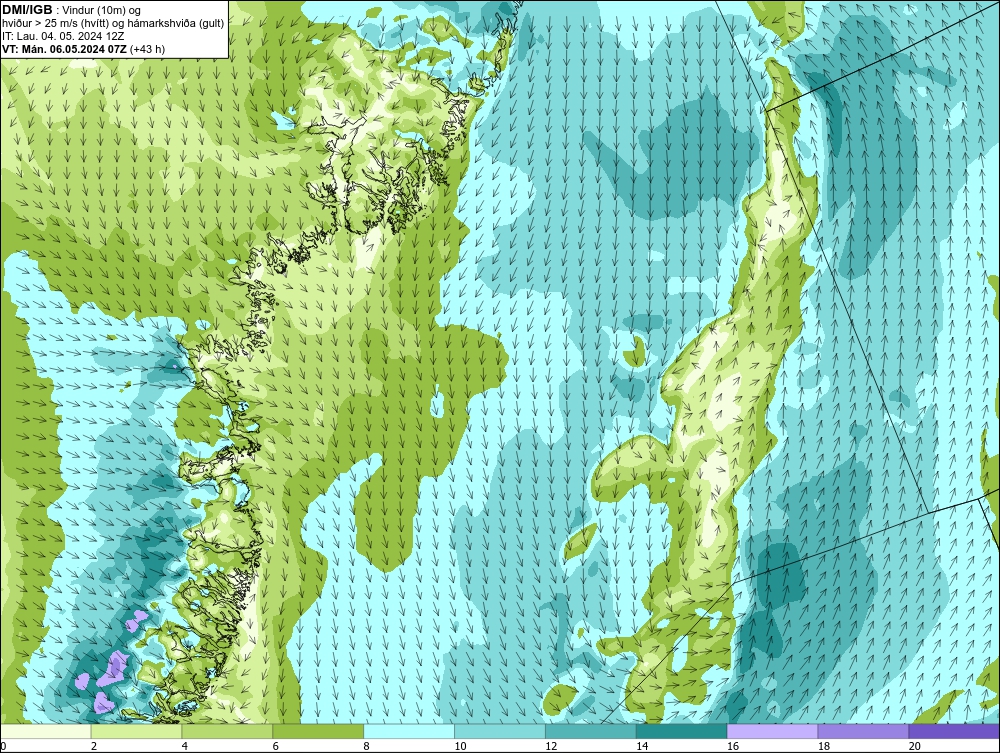Click the '6' scale label
The height and width of the screenshot is (753, 1000).
276,746
